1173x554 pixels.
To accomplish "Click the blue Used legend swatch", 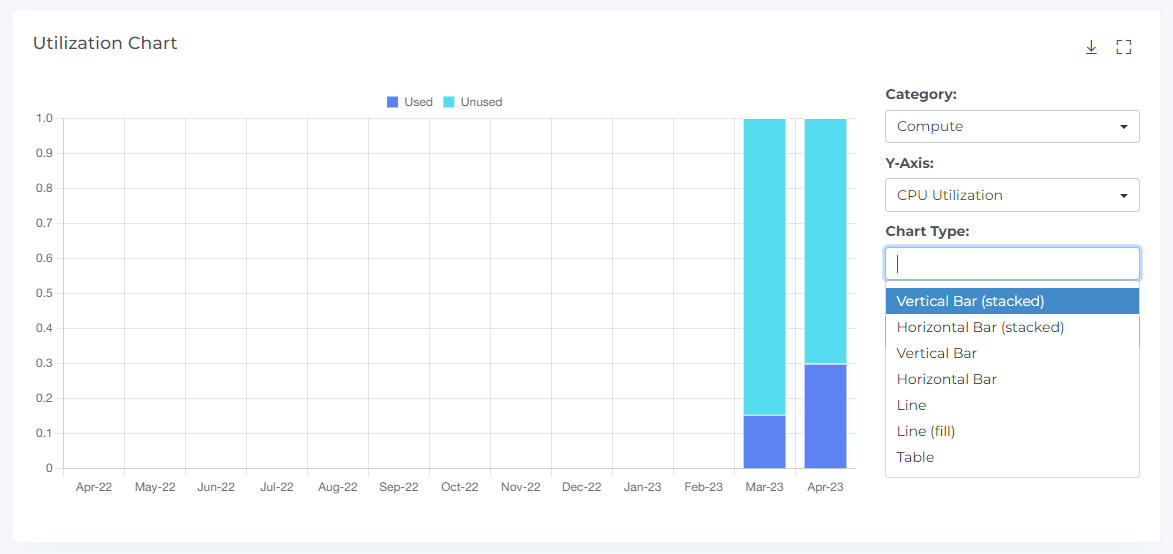I will 393,102.
